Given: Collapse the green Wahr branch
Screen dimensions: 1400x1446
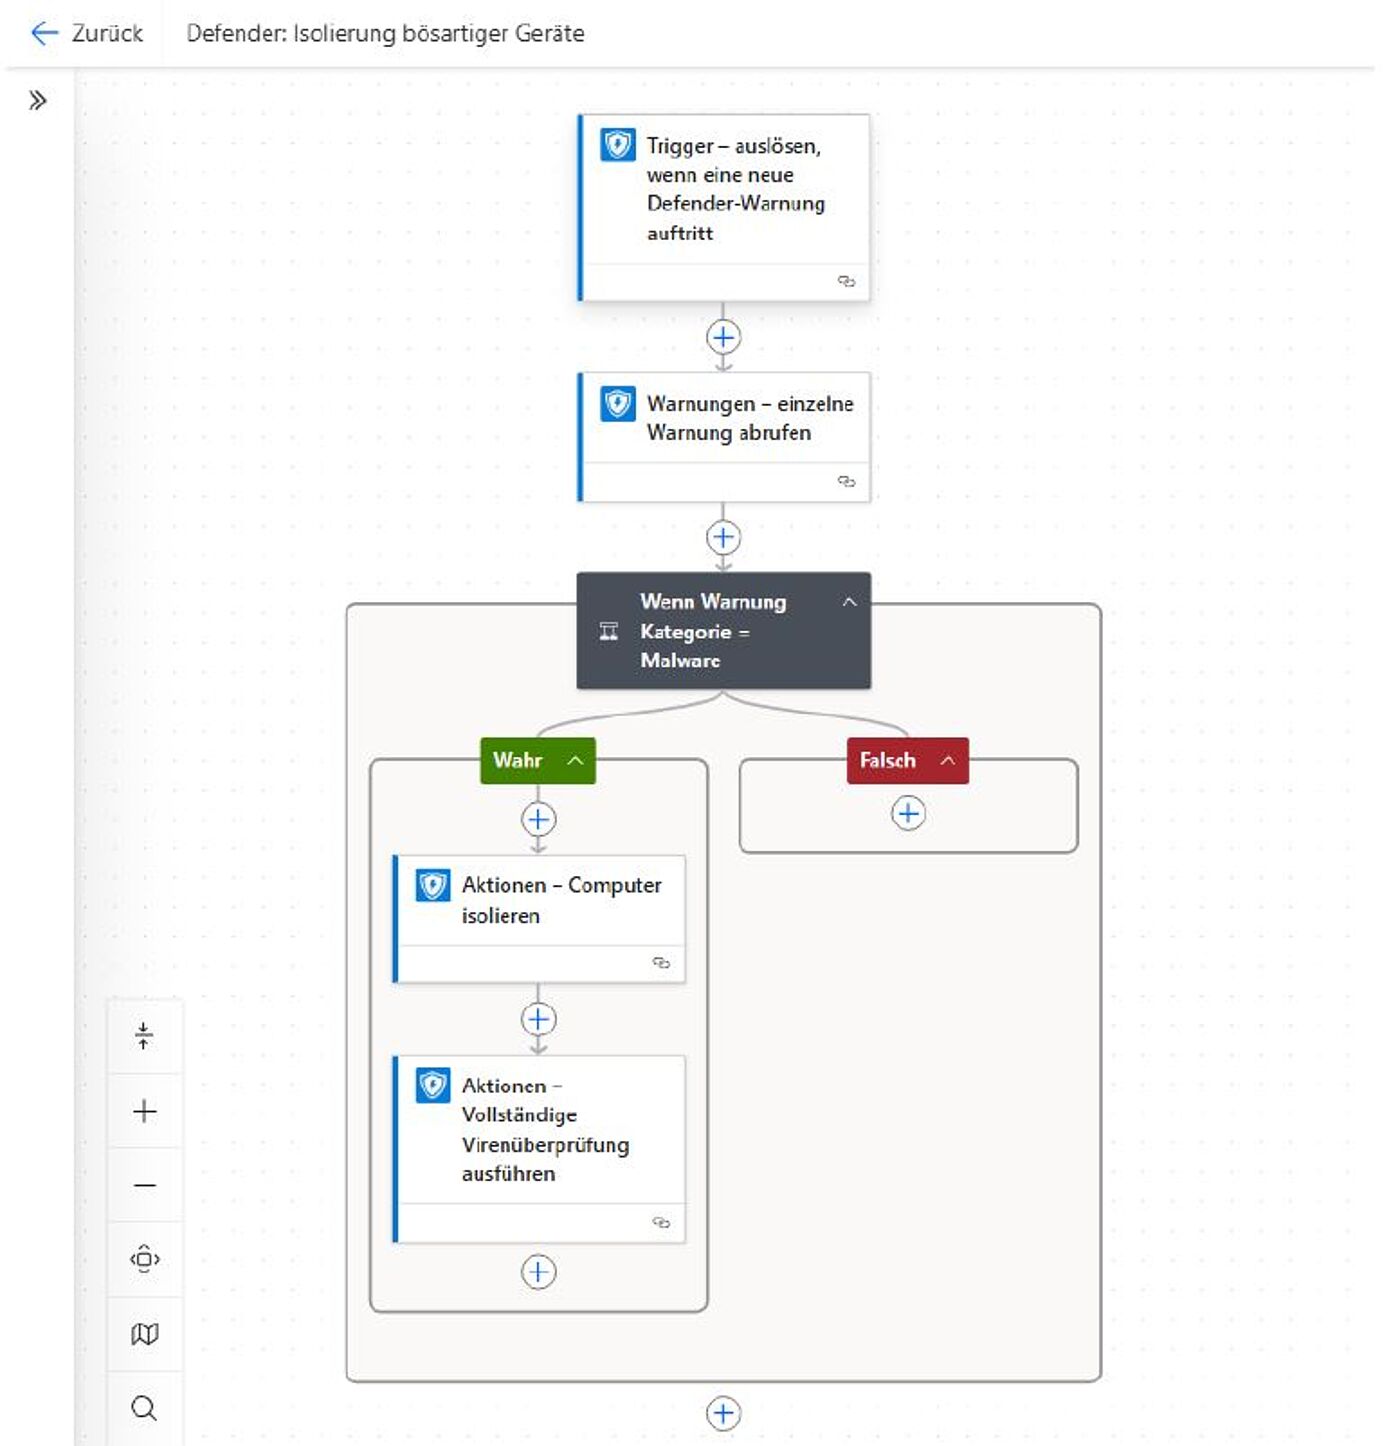Looking at the screenshot, I should (575, 760).
